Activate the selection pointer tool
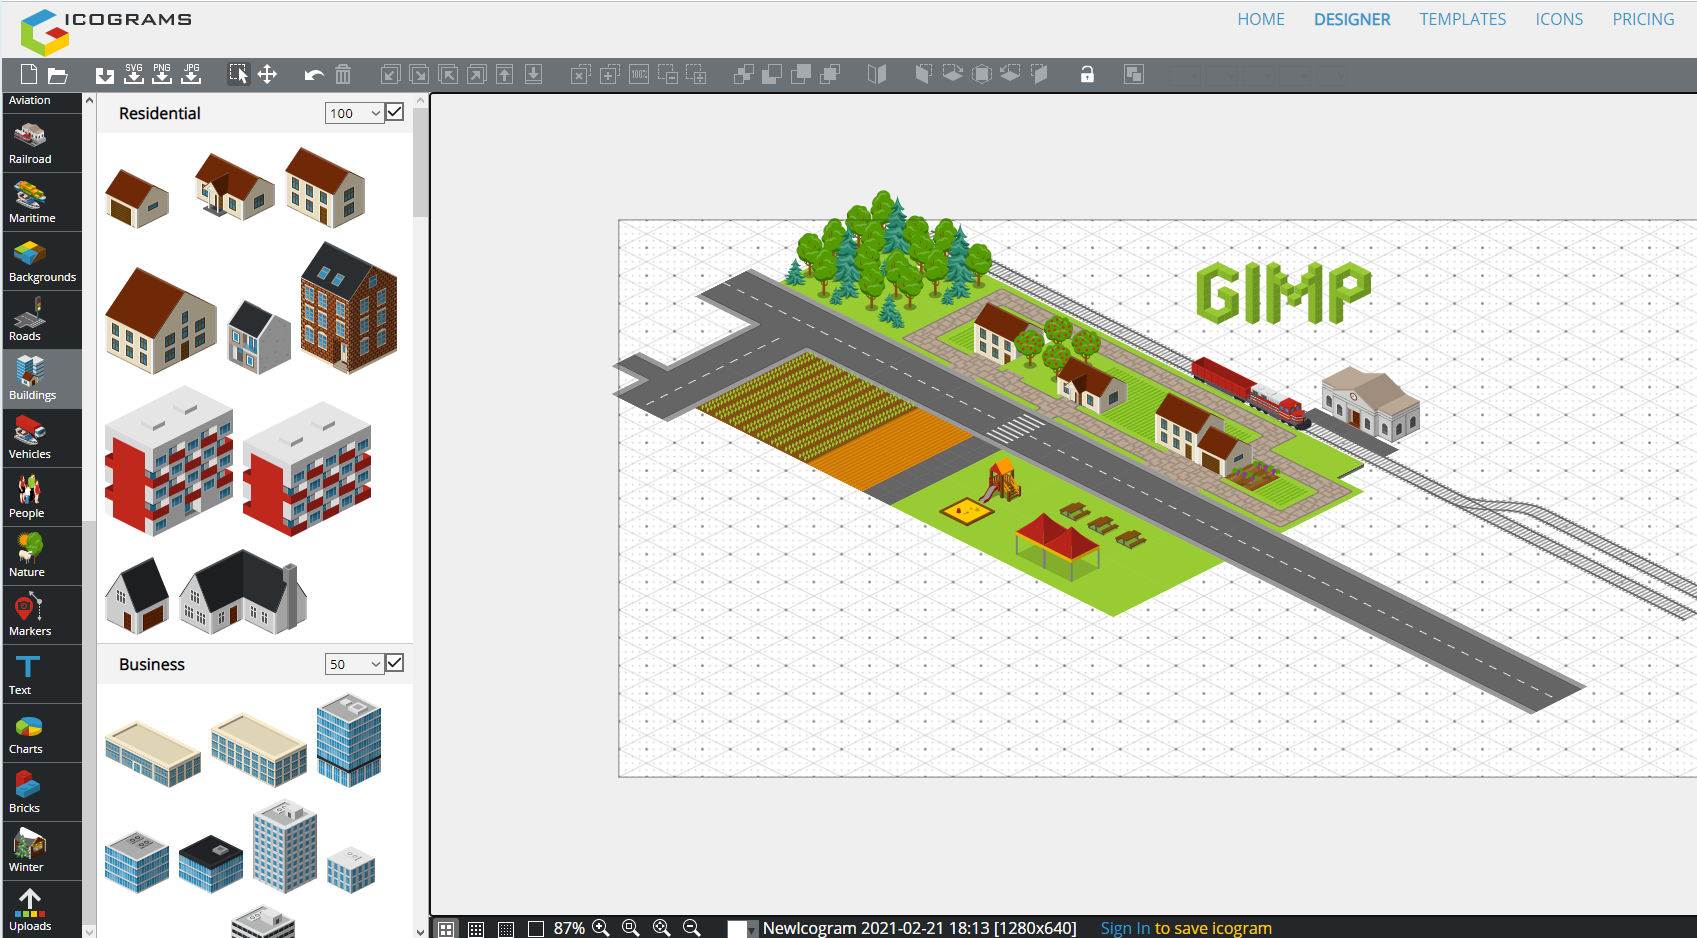Image resolution: width=1697 pixels, height=938 pixels. [238, 74]
